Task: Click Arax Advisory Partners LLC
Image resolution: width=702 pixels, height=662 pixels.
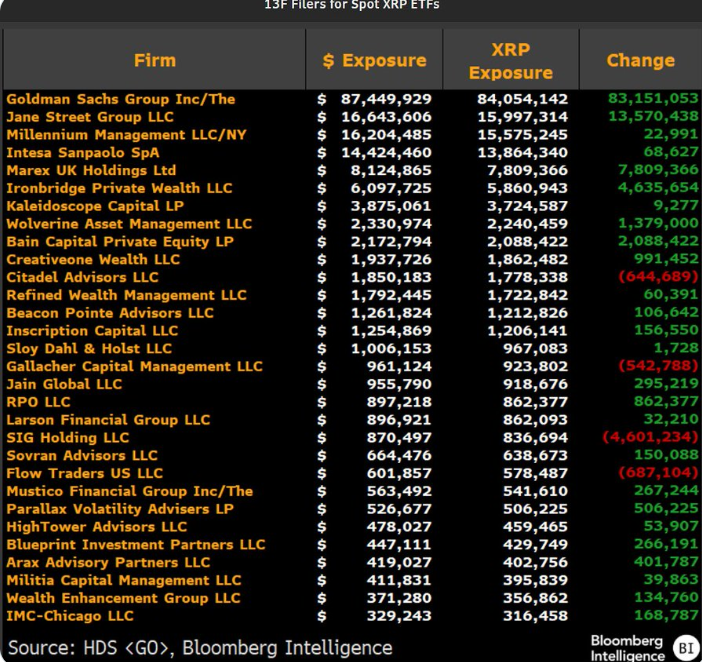Action: [108, 563]
